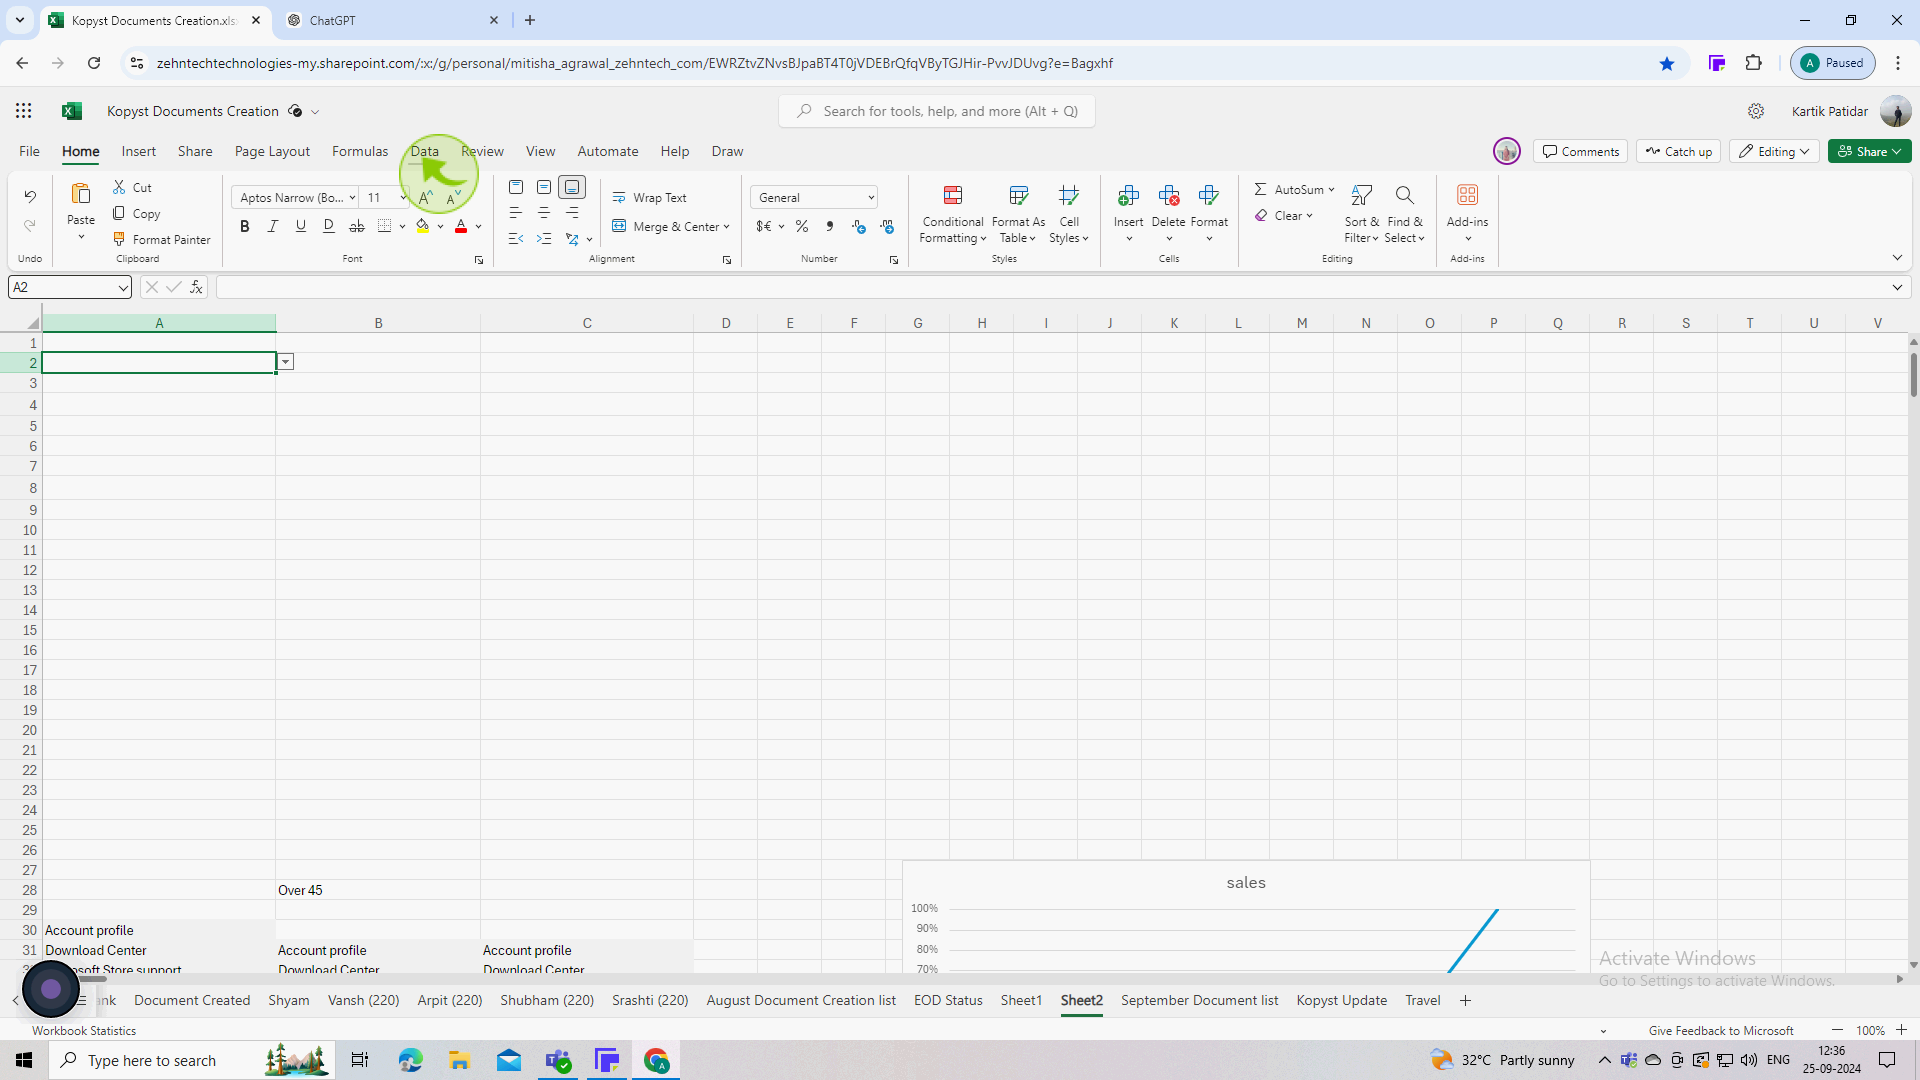Decrease font size with the smaller A icon

(453, 198)
